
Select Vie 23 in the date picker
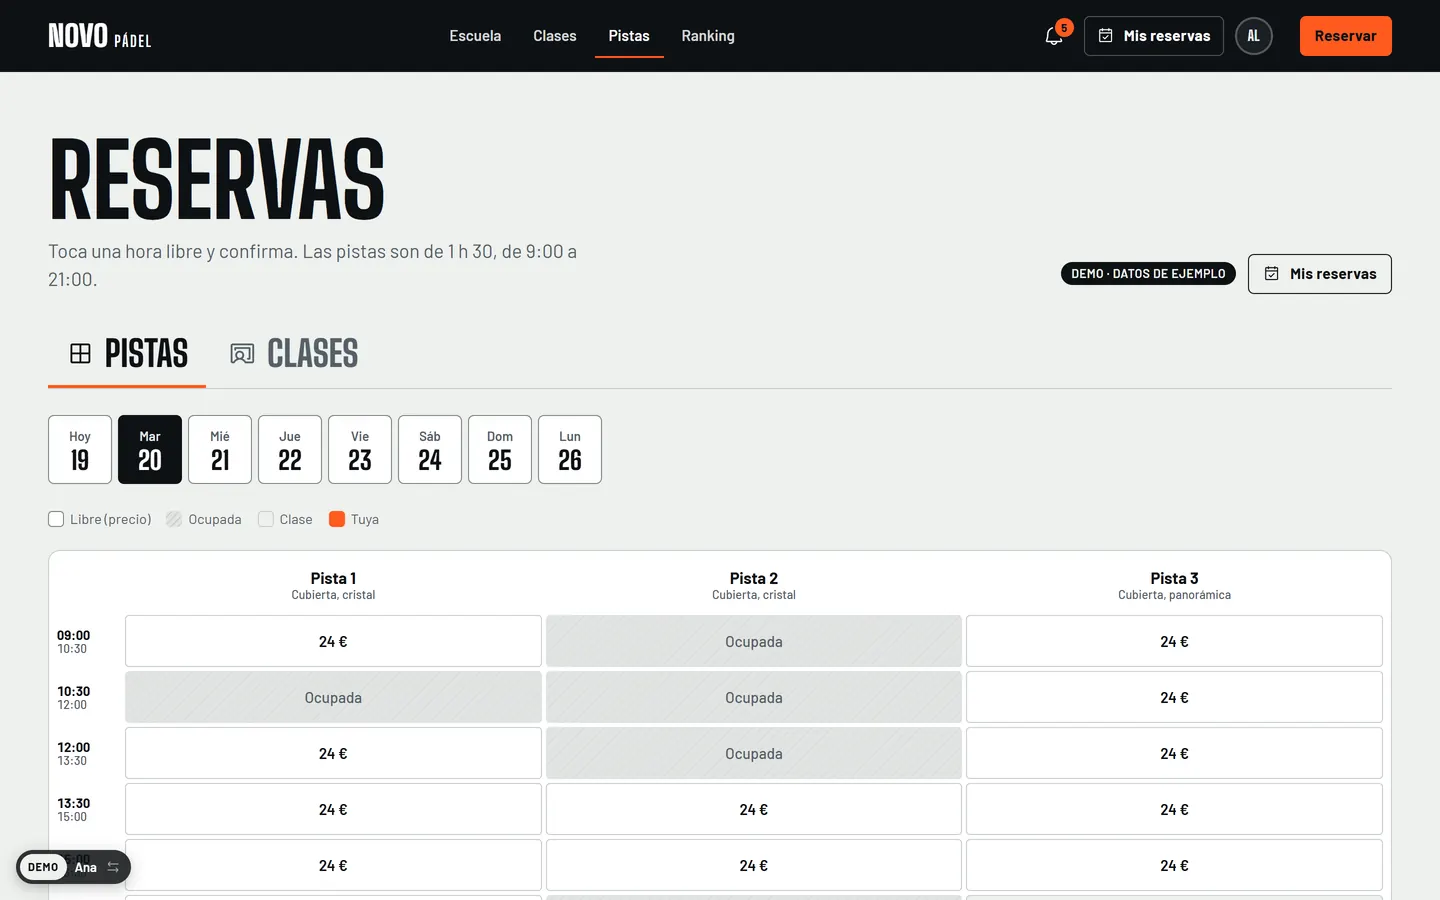360,450
